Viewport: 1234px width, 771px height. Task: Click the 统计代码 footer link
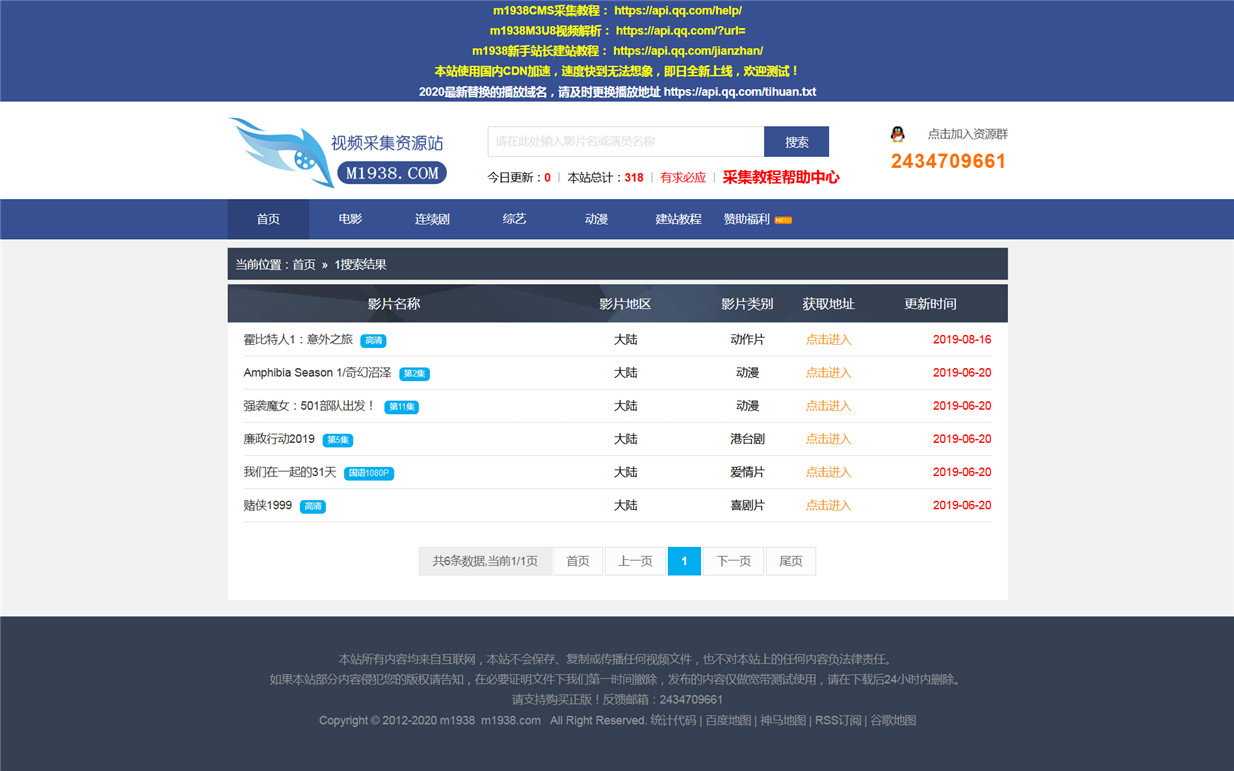point(673,720)
